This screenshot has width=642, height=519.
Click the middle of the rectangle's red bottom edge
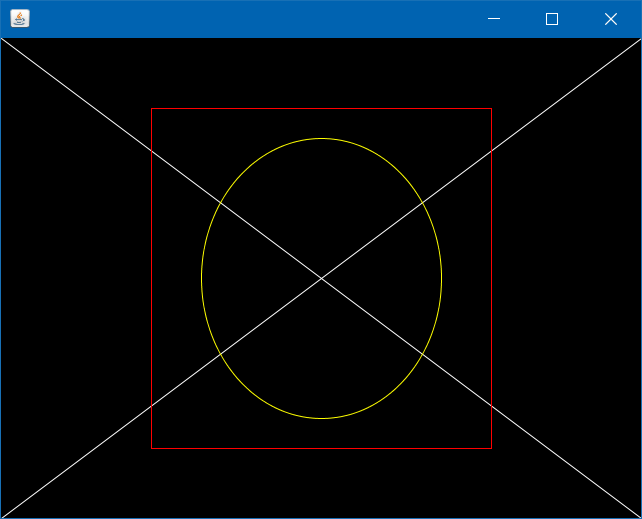(321, 448)
